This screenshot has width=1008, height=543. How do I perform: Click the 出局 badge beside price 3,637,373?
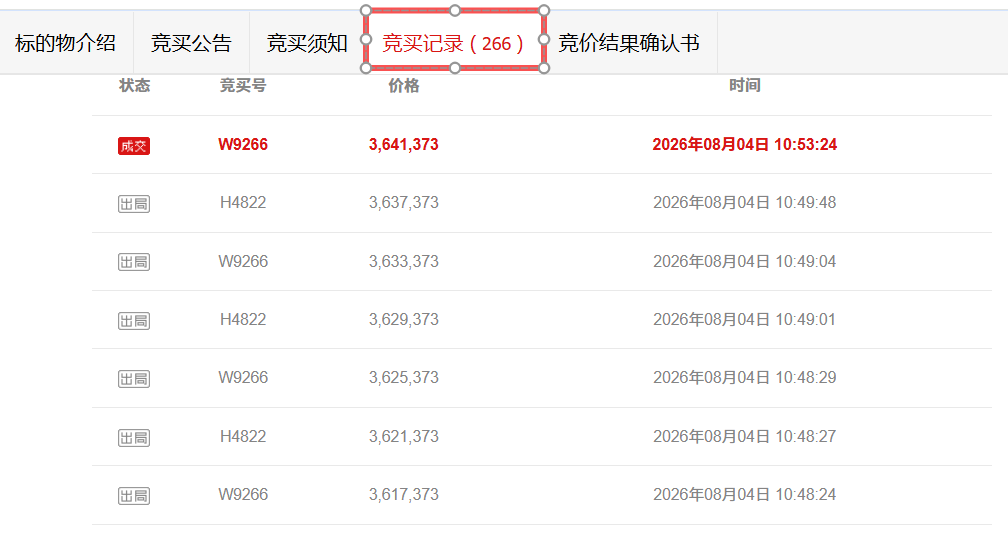click(x=134, y=204)
